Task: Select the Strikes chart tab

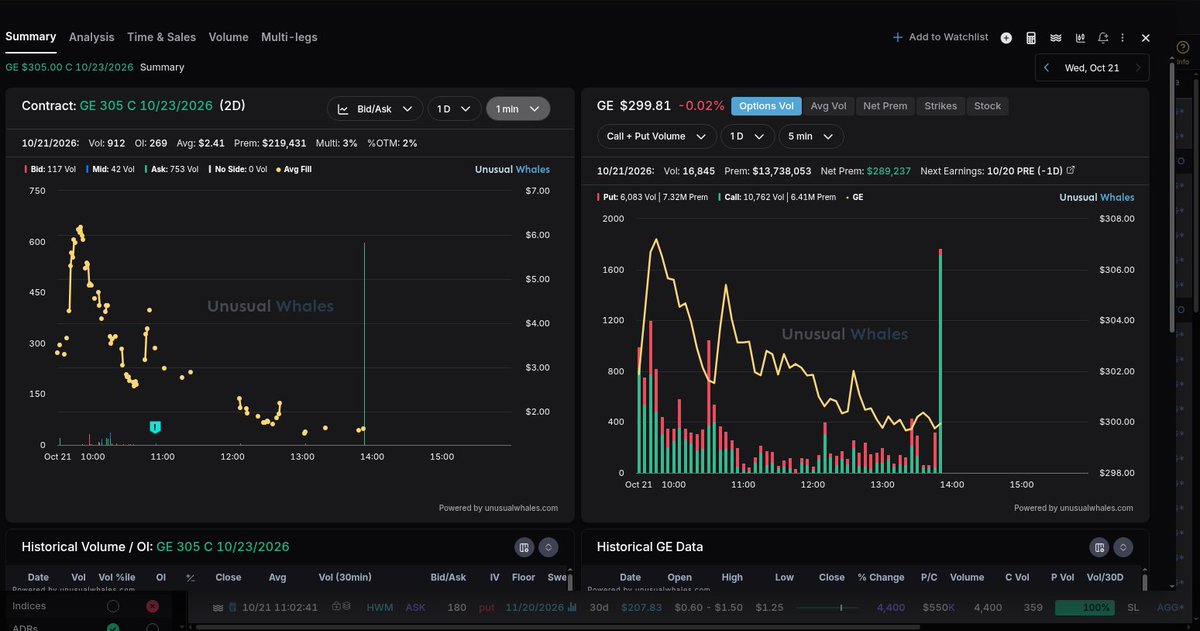Action: coord(940,106)
